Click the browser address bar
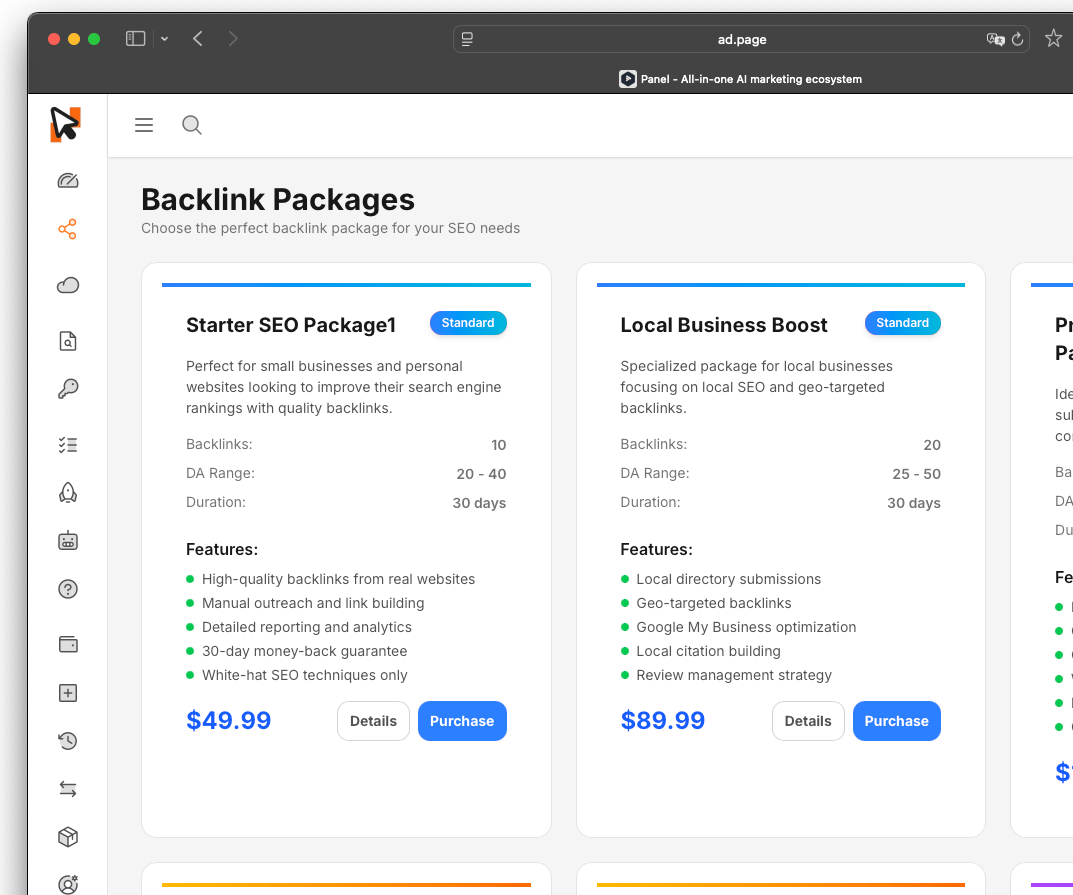1073x895 pixels. click(740, 39)
